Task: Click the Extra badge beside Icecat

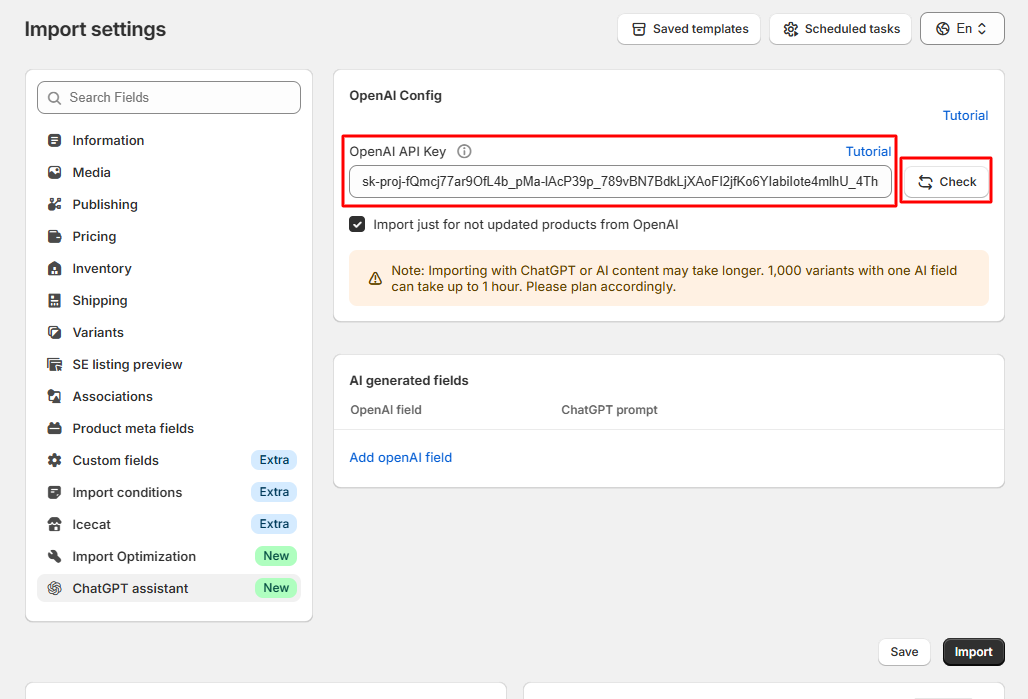Action: pyautogui.click(x=274, y=524)
